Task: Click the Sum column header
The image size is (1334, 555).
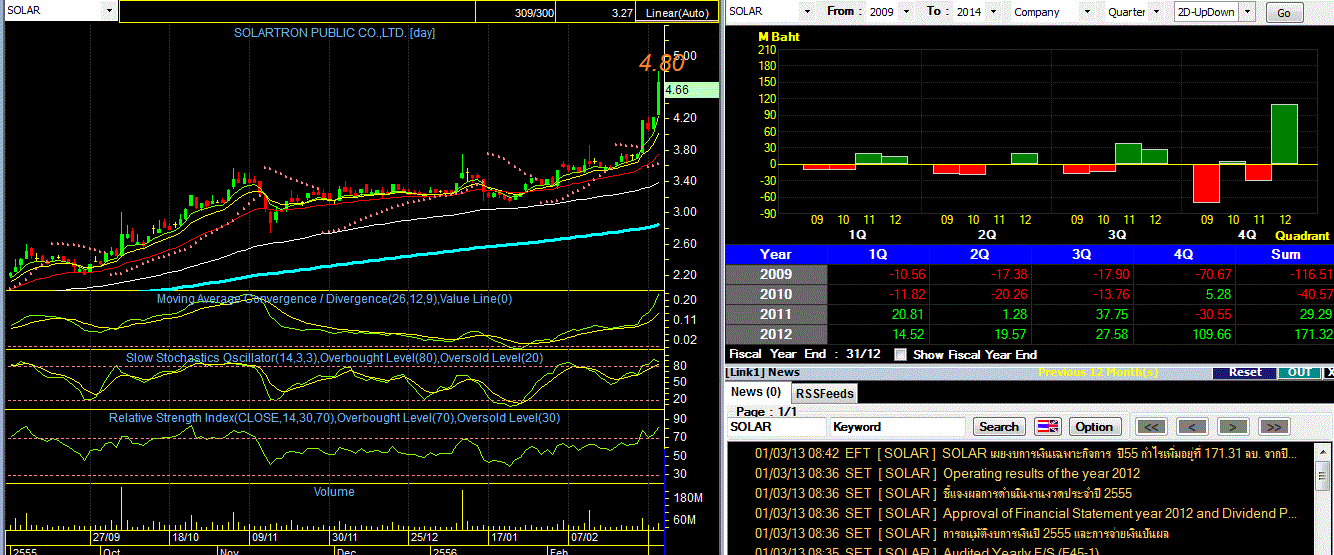Action: tap(1285, 254)
